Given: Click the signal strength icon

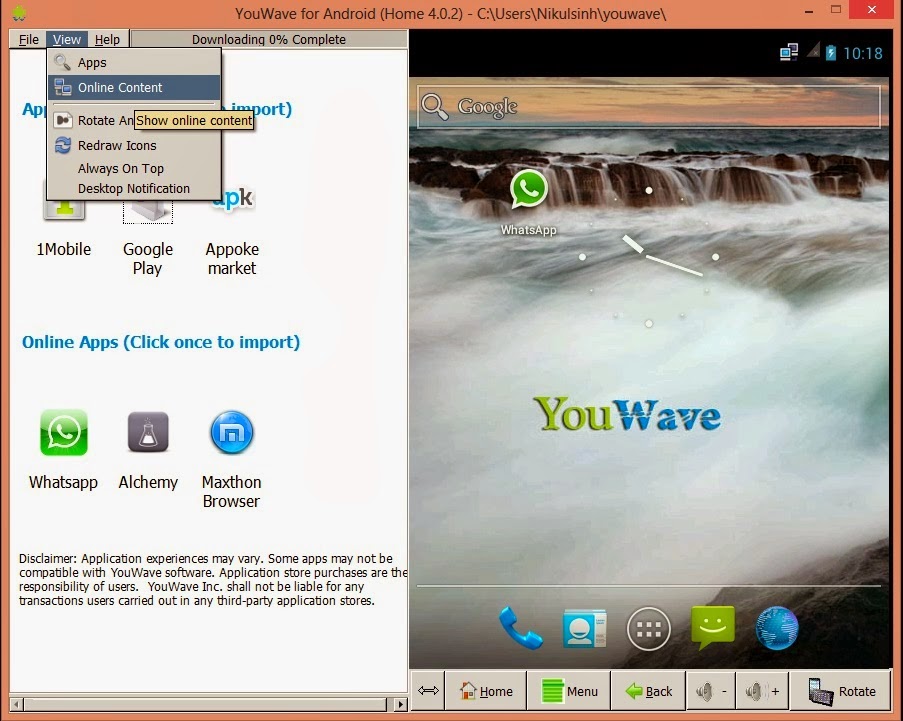Looking at the screenshot, I should pos(813,51).
